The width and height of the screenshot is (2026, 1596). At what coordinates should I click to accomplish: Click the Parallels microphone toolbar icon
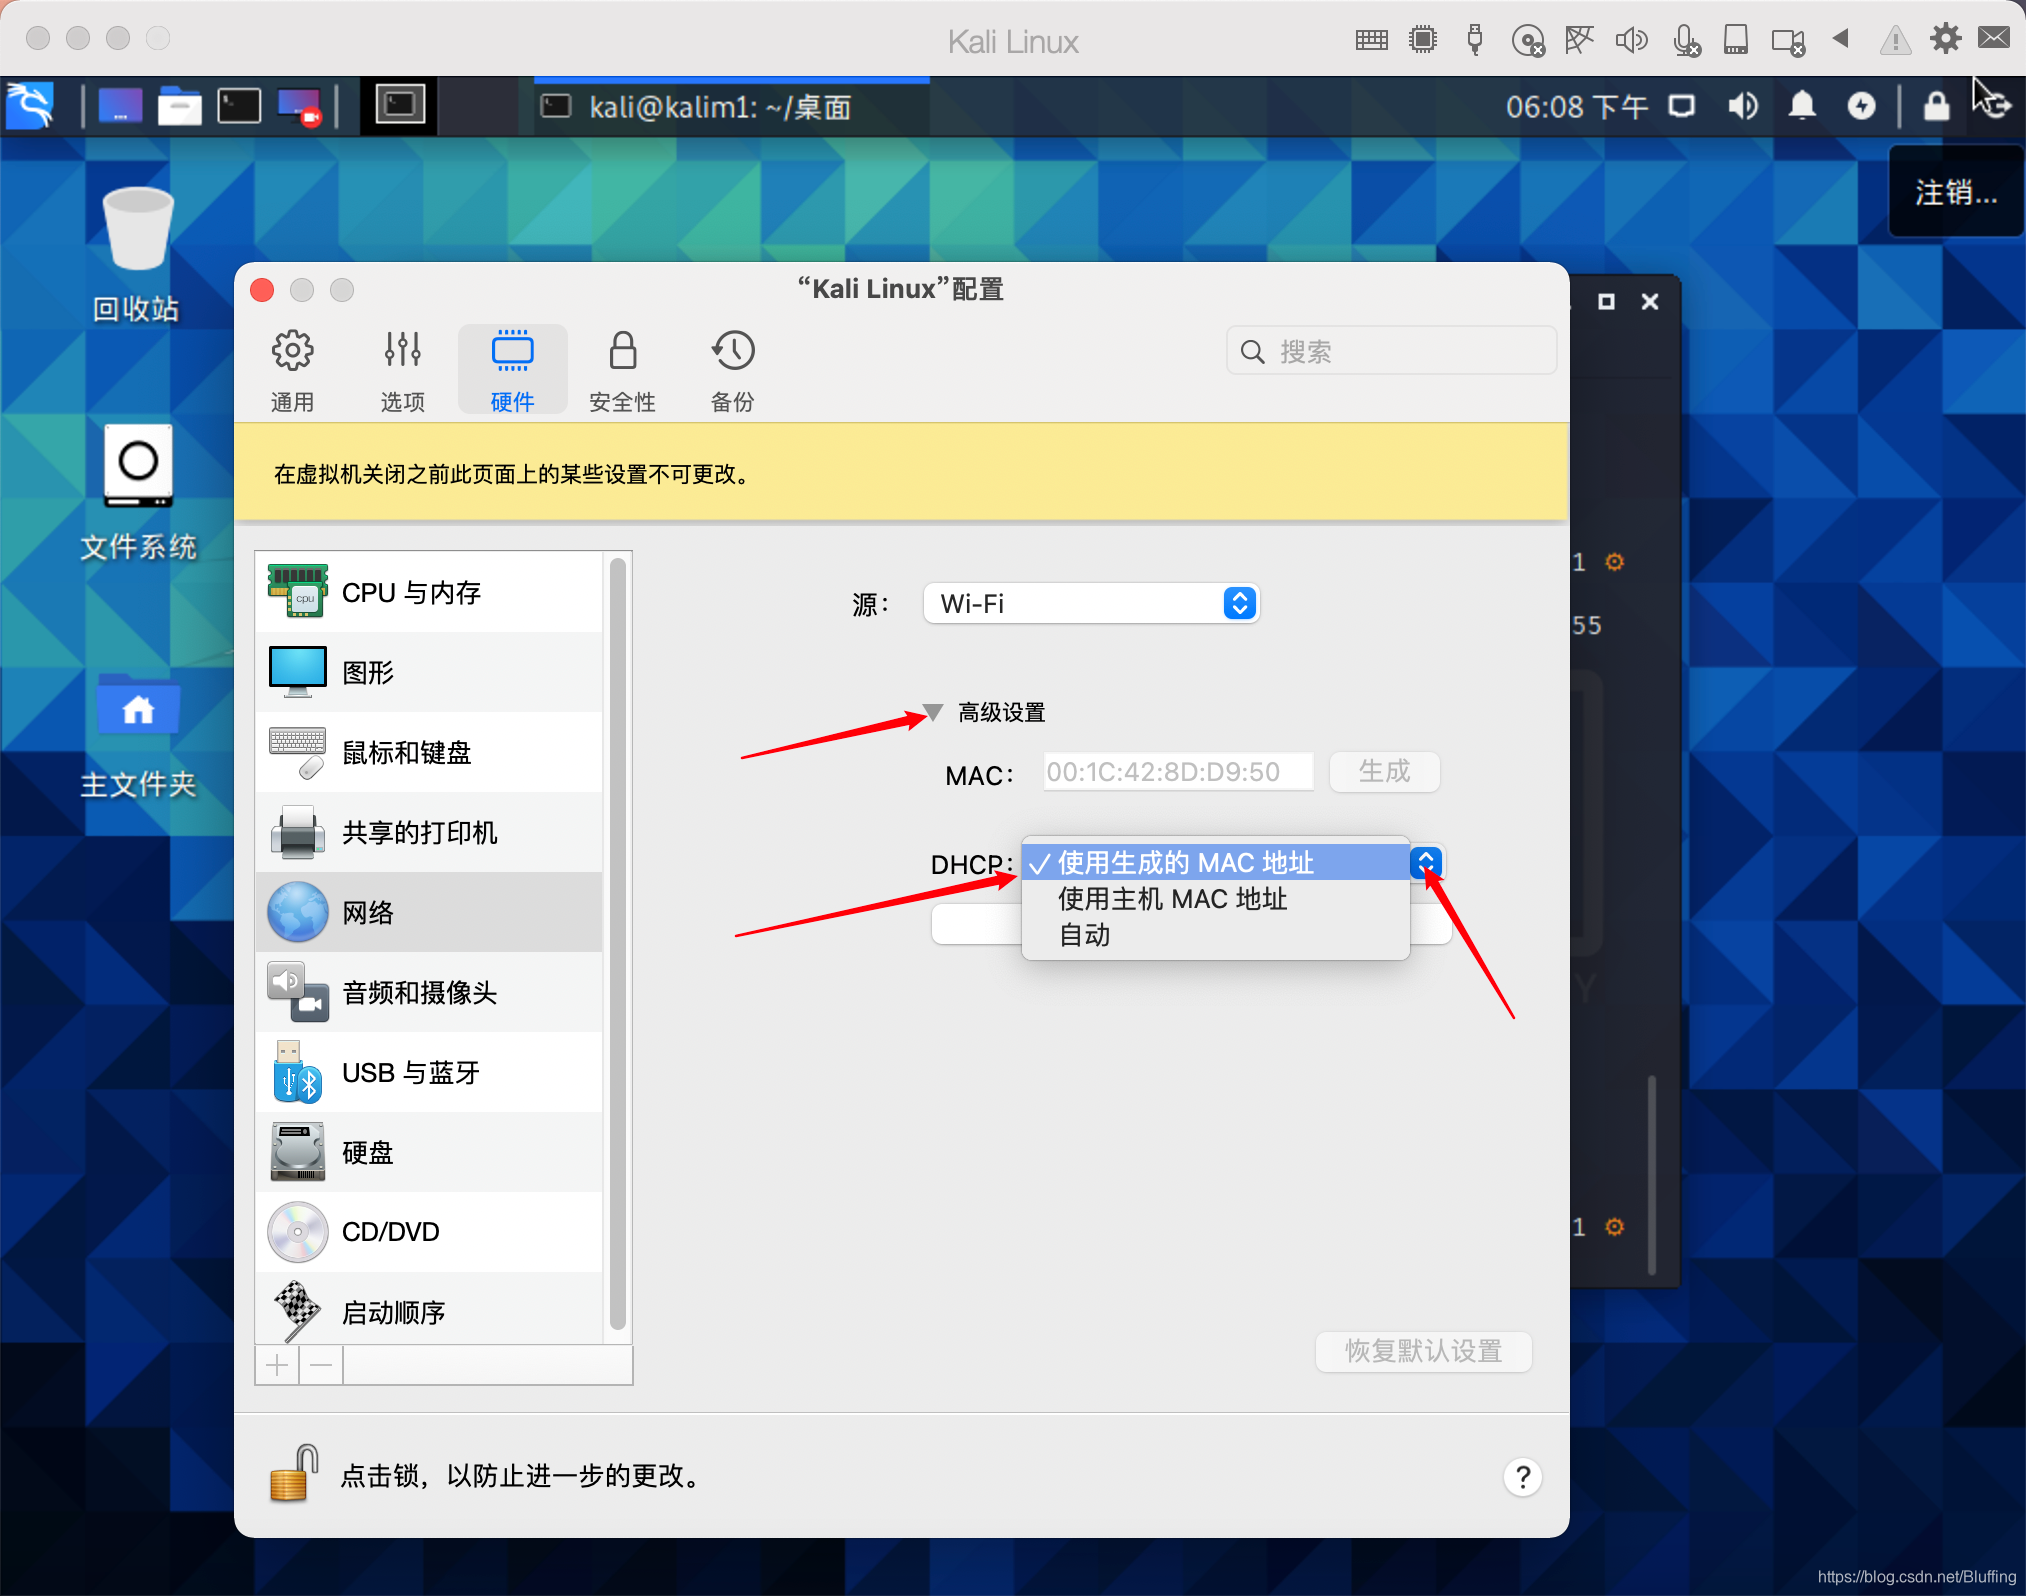[1685, 40]
